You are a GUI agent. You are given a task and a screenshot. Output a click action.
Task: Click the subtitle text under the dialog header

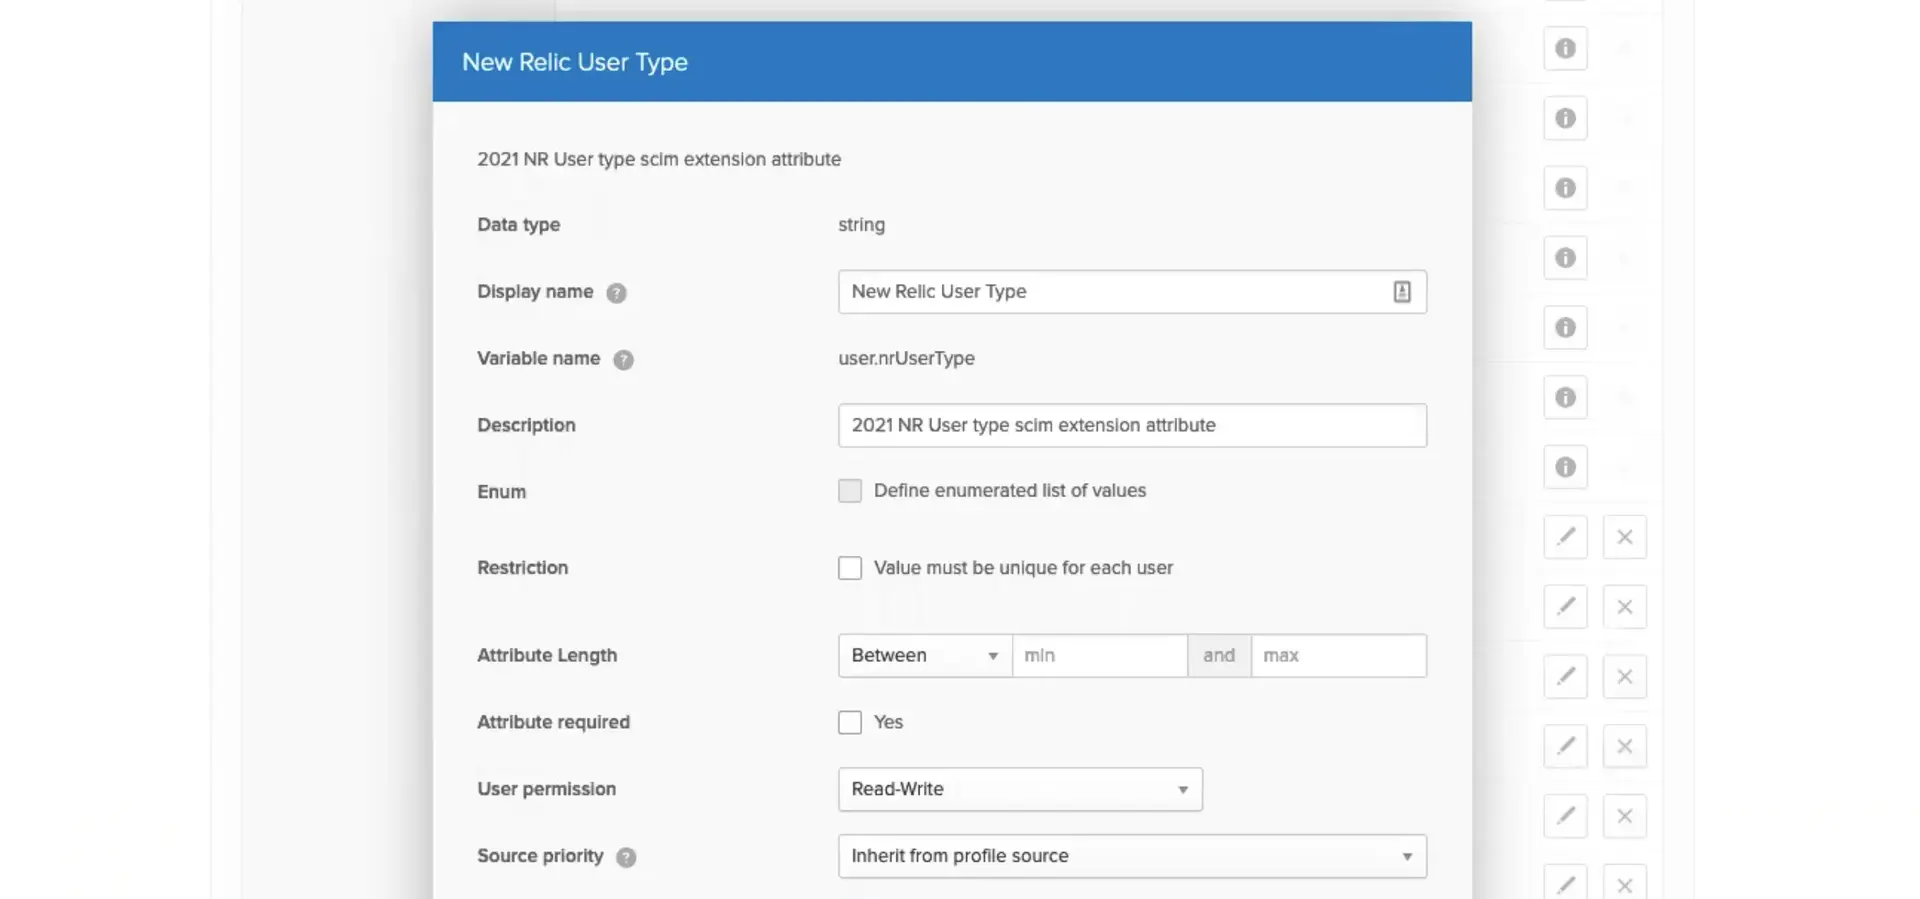pos(659,159)
